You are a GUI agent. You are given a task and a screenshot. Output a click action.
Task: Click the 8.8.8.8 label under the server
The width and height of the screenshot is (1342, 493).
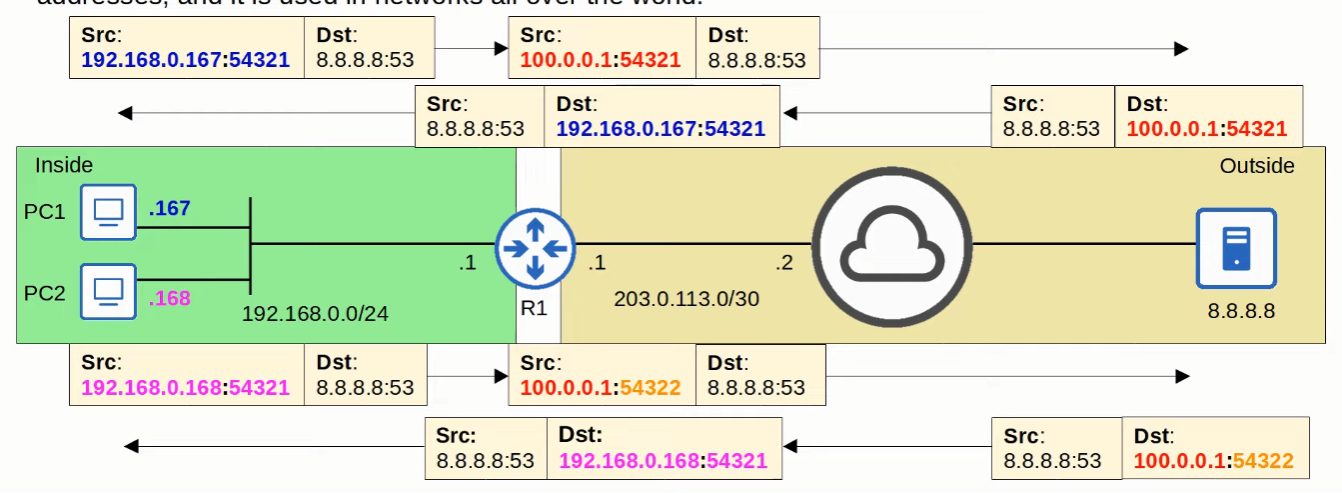pyautogui.click(x=1241, y=311)
